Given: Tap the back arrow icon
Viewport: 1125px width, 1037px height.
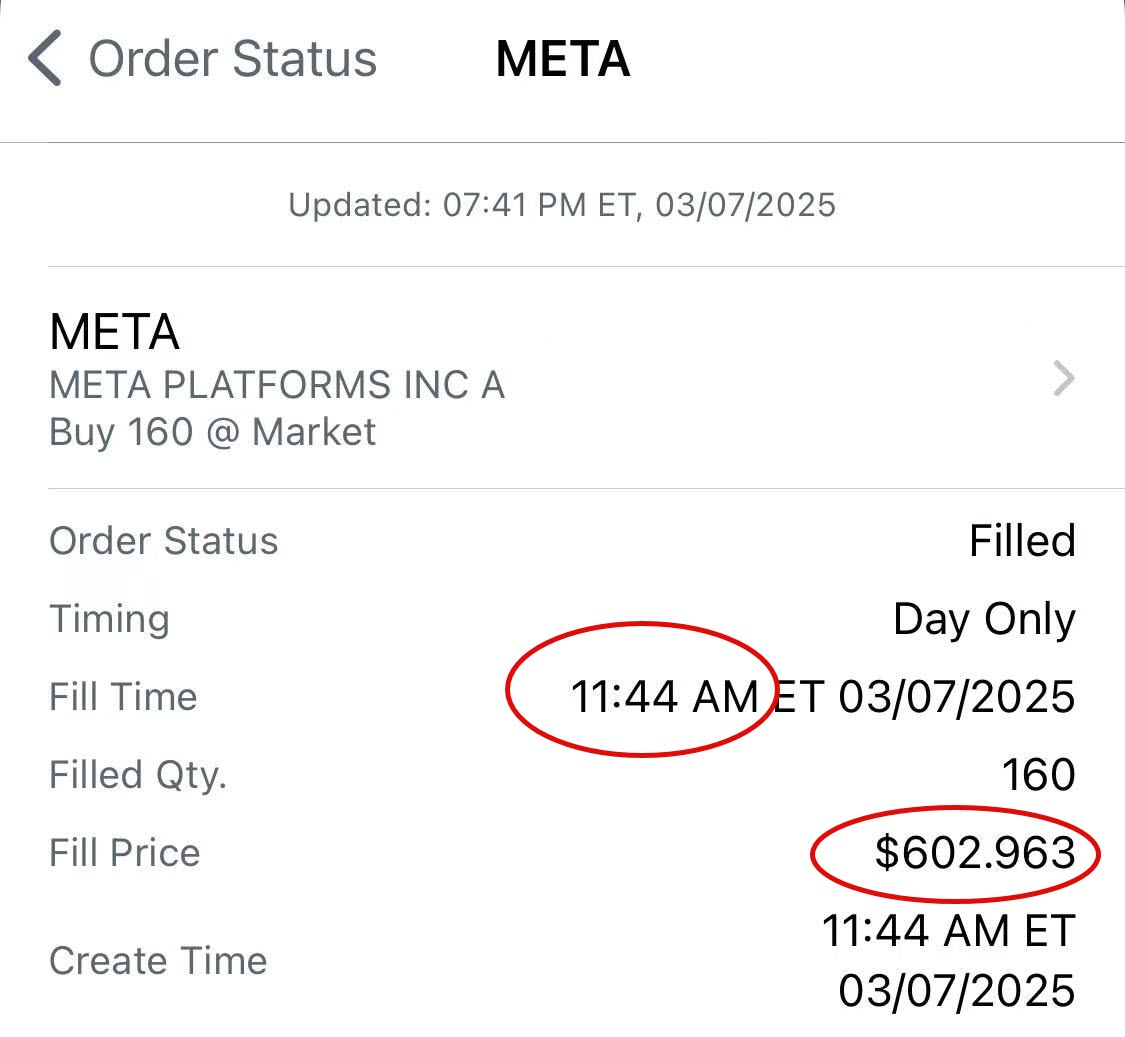Looking at the screenshot, I should tap(44, 59).
